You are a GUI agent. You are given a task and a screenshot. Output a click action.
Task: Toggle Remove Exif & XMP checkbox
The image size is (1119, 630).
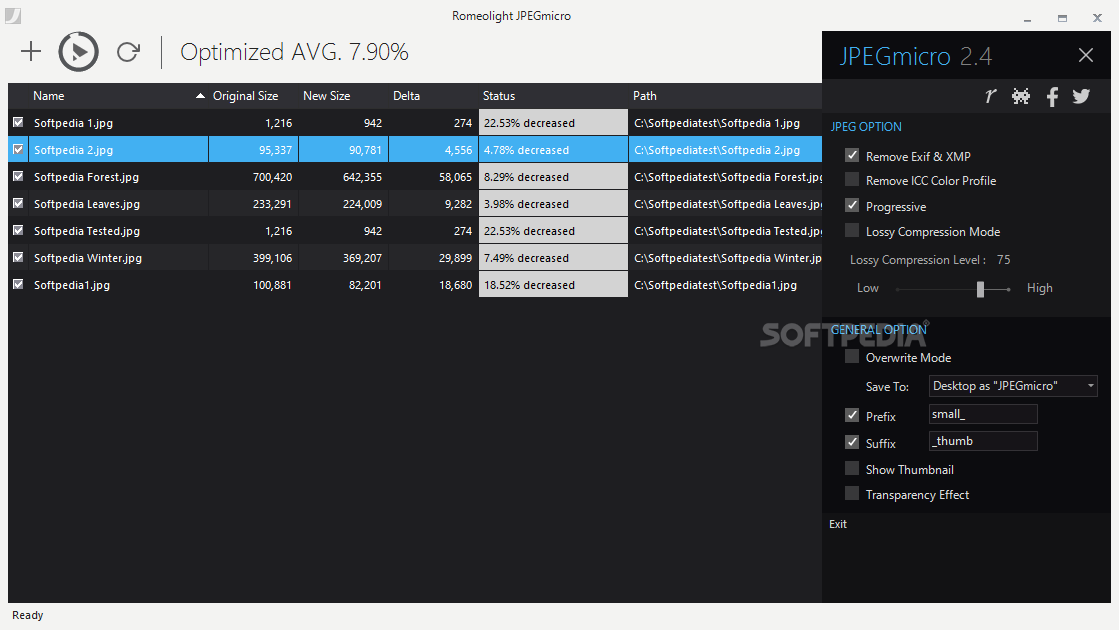point(852,156)
